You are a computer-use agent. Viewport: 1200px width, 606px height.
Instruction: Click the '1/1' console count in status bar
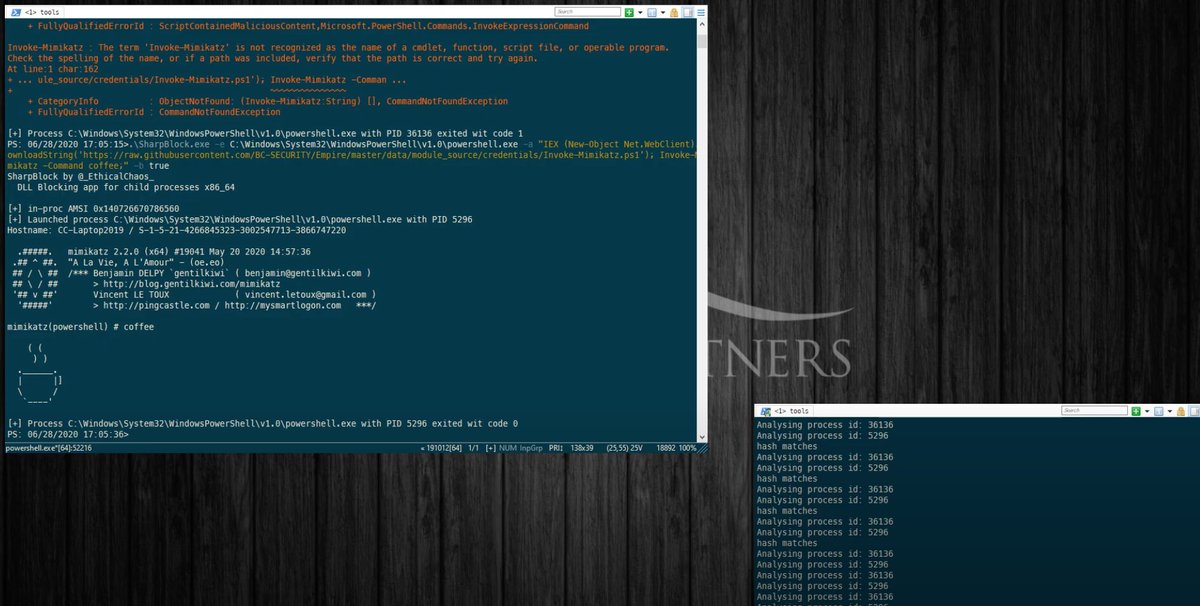pos(473,448)
